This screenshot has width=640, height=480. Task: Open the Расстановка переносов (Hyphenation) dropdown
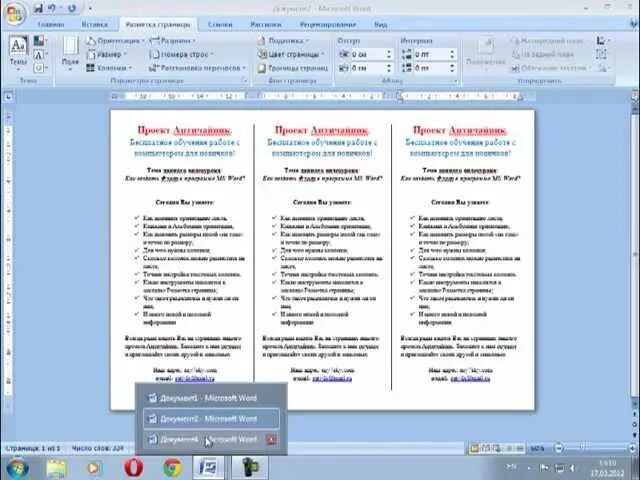[x=198, y=68]
